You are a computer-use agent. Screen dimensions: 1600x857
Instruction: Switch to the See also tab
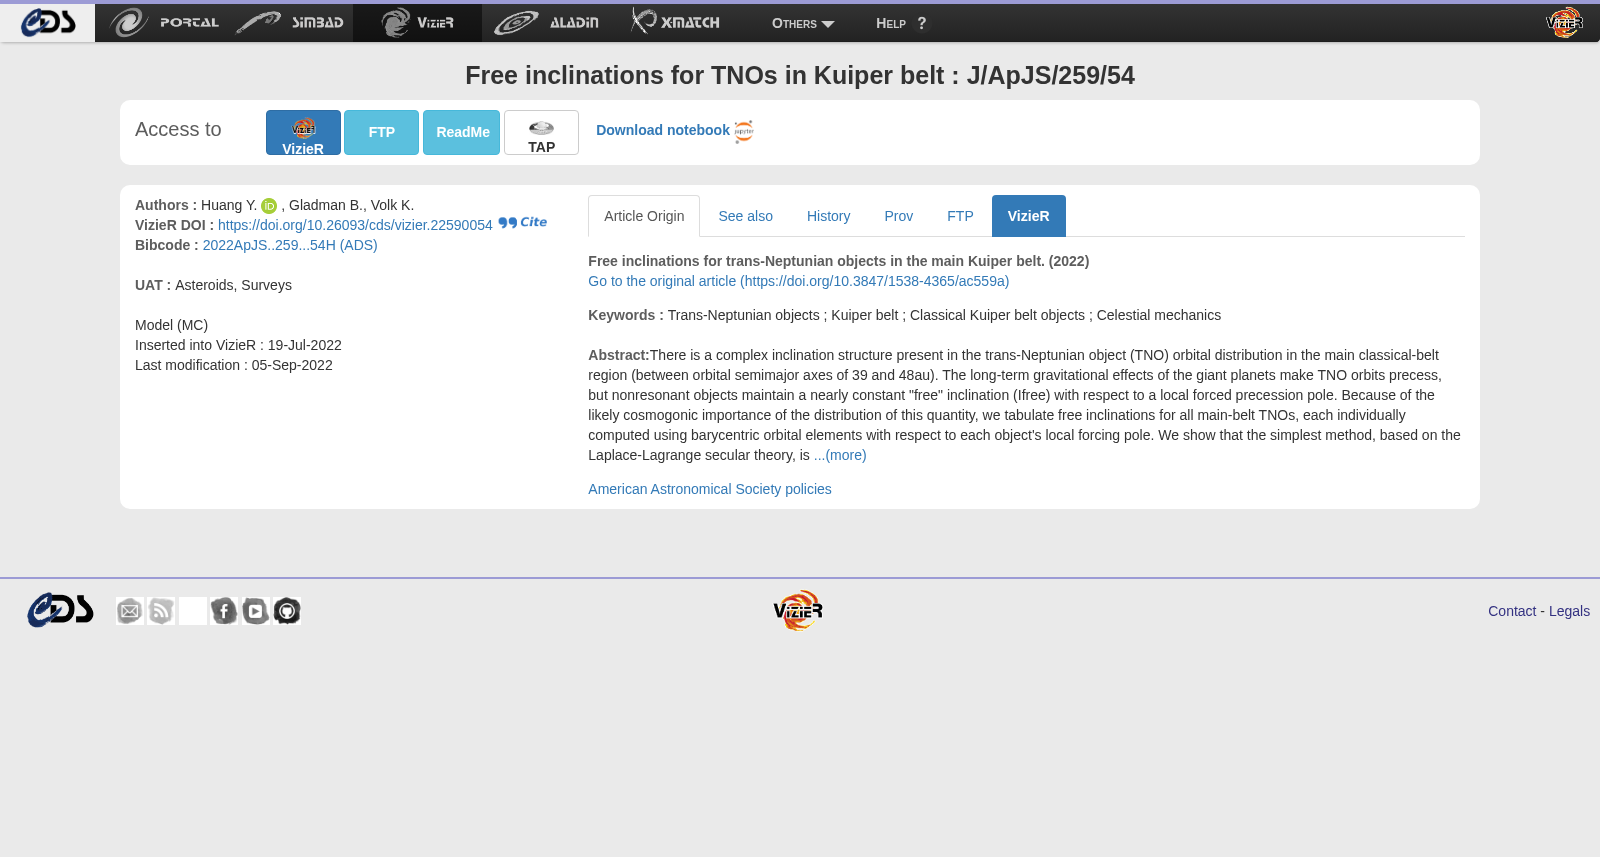point(745,216)
